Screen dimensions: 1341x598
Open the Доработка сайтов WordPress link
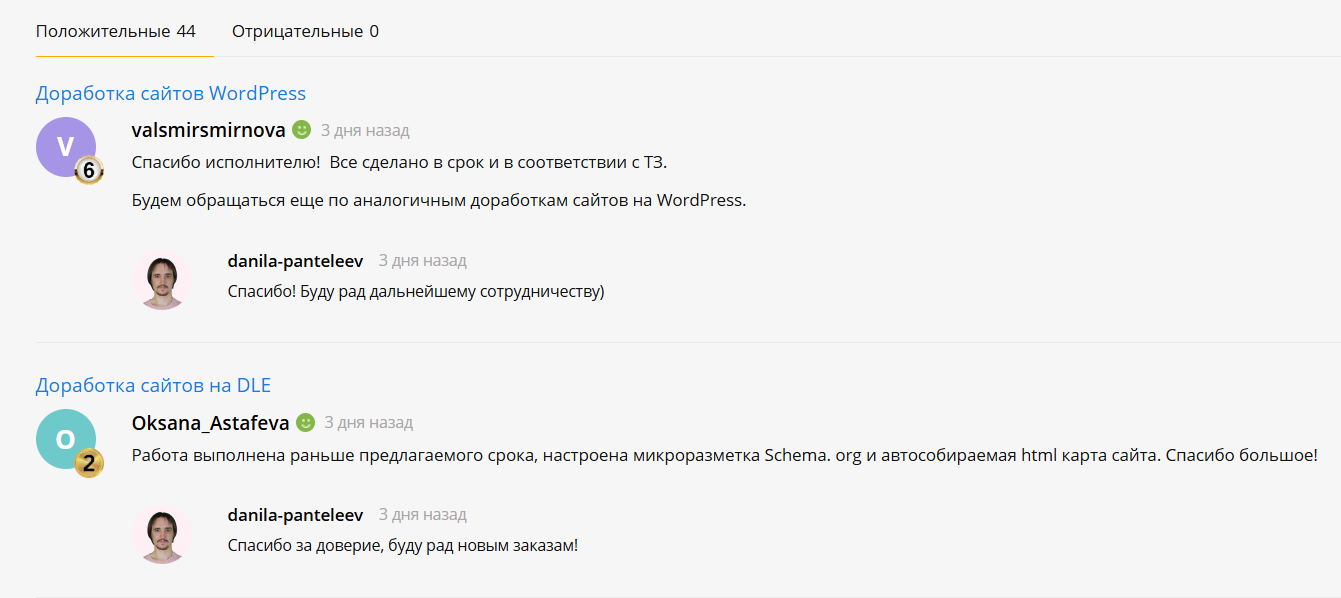171,93
